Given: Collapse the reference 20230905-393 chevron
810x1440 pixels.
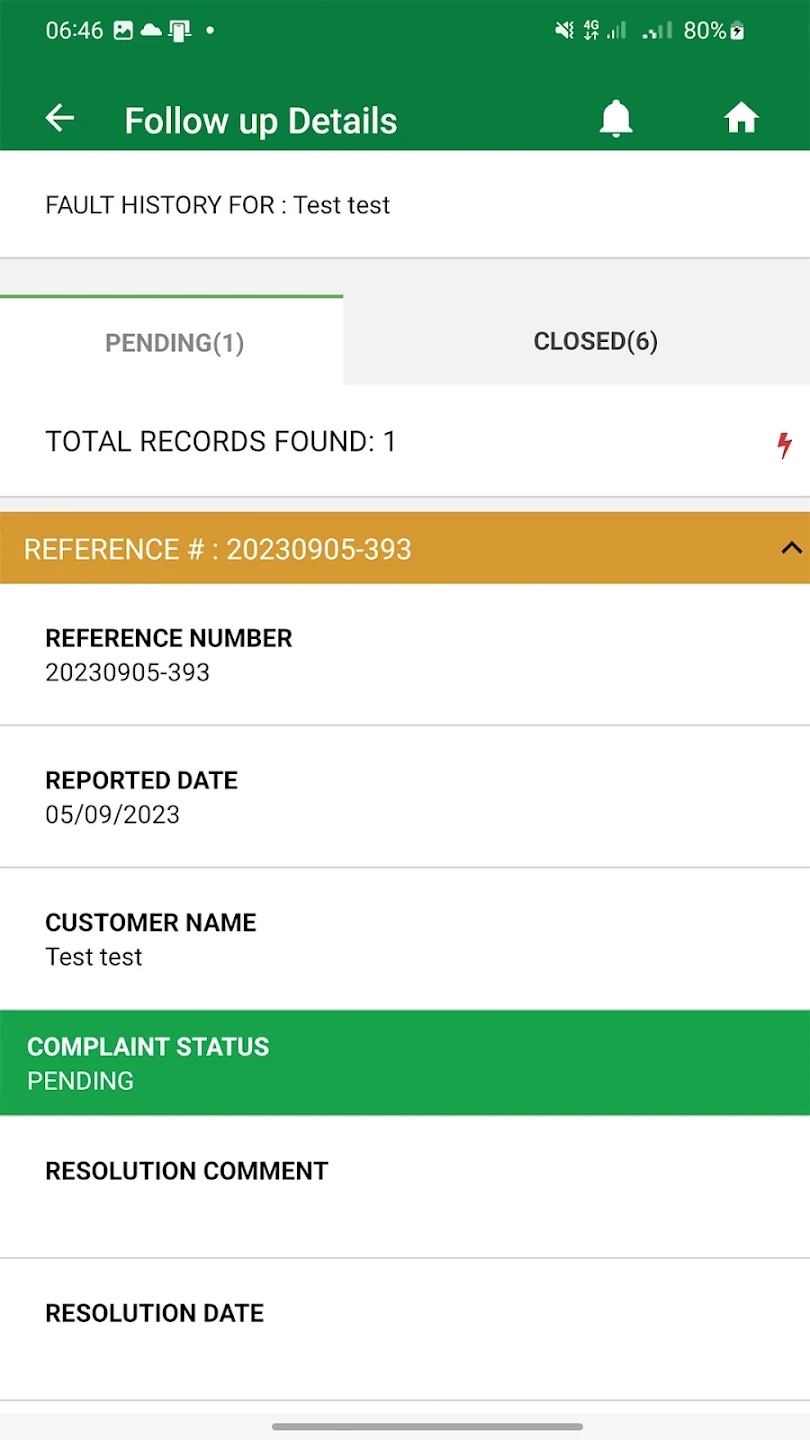Looking at the screenshot, I should coord(791,548).
